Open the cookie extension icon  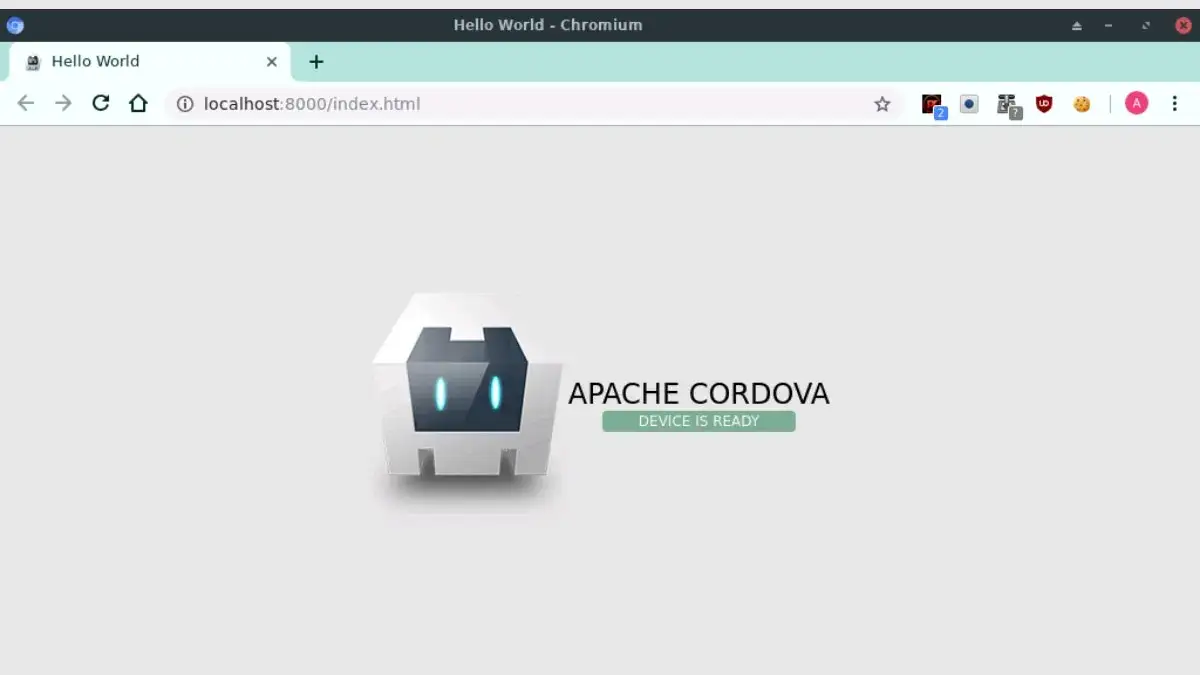[1081, 103]
